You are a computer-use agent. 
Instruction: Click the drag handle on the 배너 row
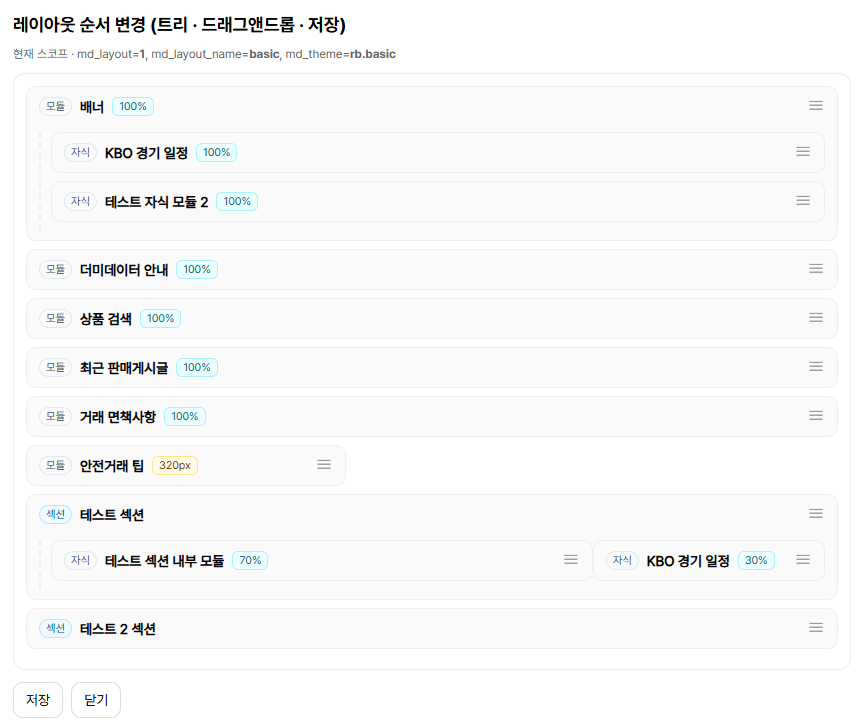816,106
